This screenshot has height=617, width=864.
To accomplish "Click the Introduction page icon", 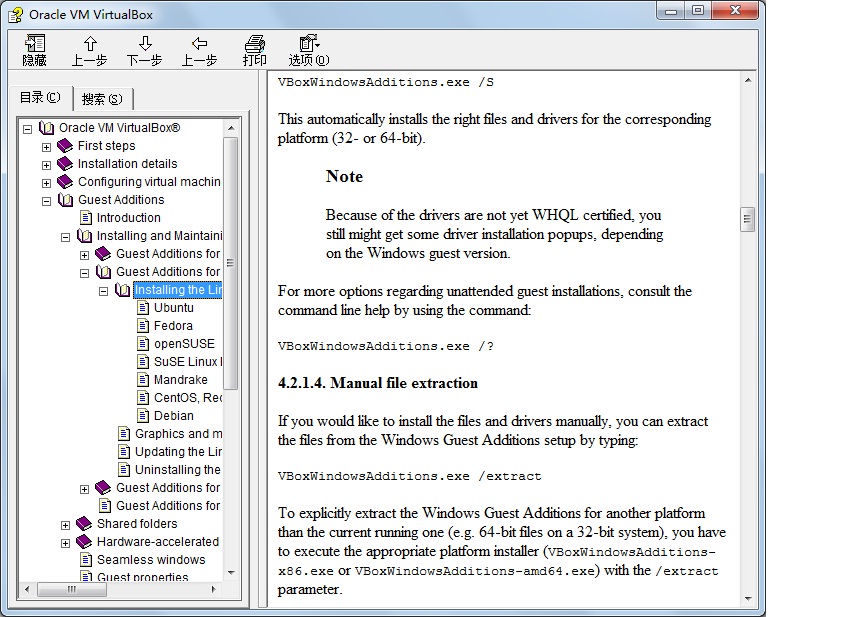I will [86, 218].
